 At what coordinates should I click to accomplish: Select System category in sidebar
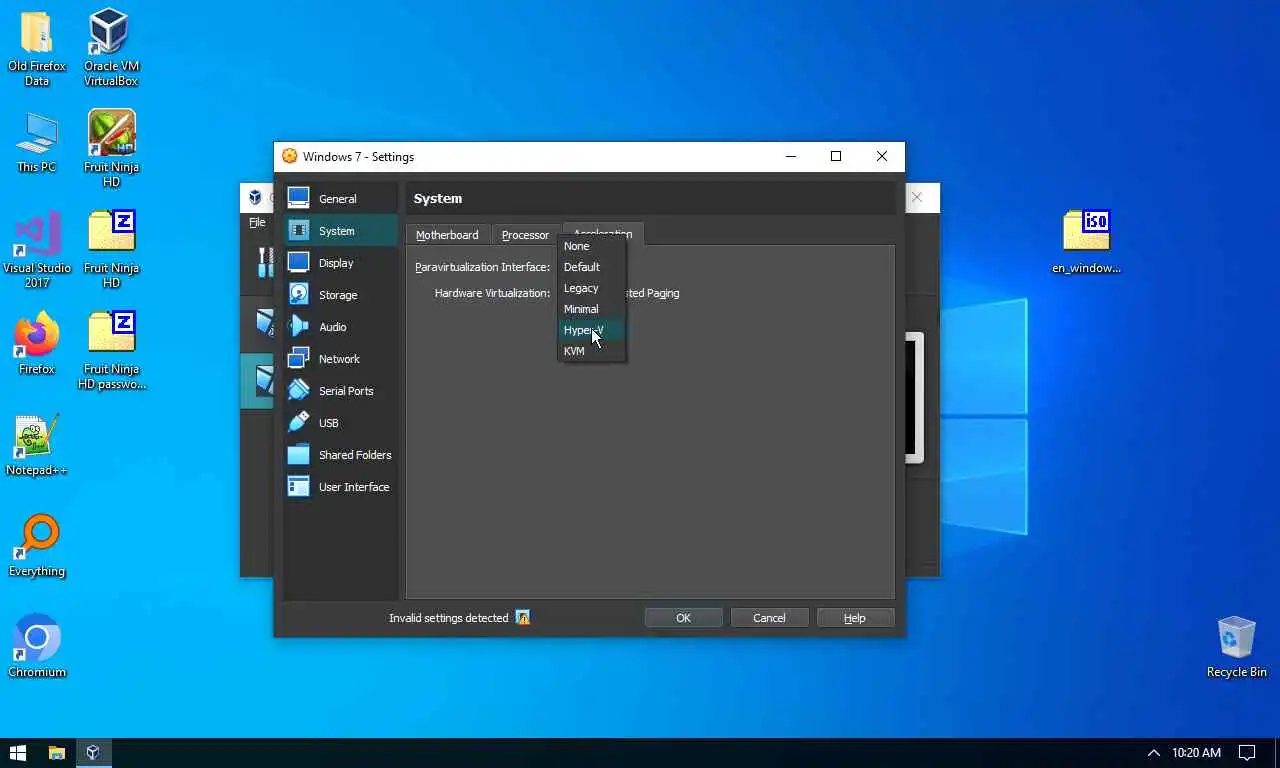pyautogui.click(x=340, y=231)
